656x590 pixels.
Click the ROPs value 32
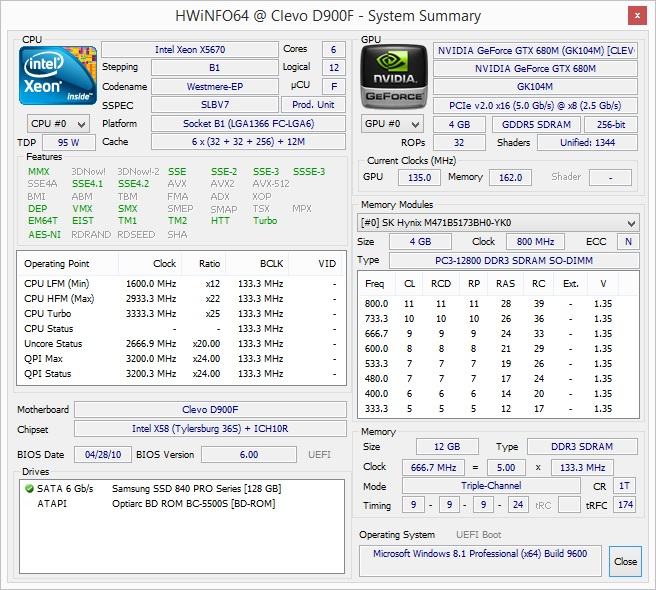click(x=459, y=143)
